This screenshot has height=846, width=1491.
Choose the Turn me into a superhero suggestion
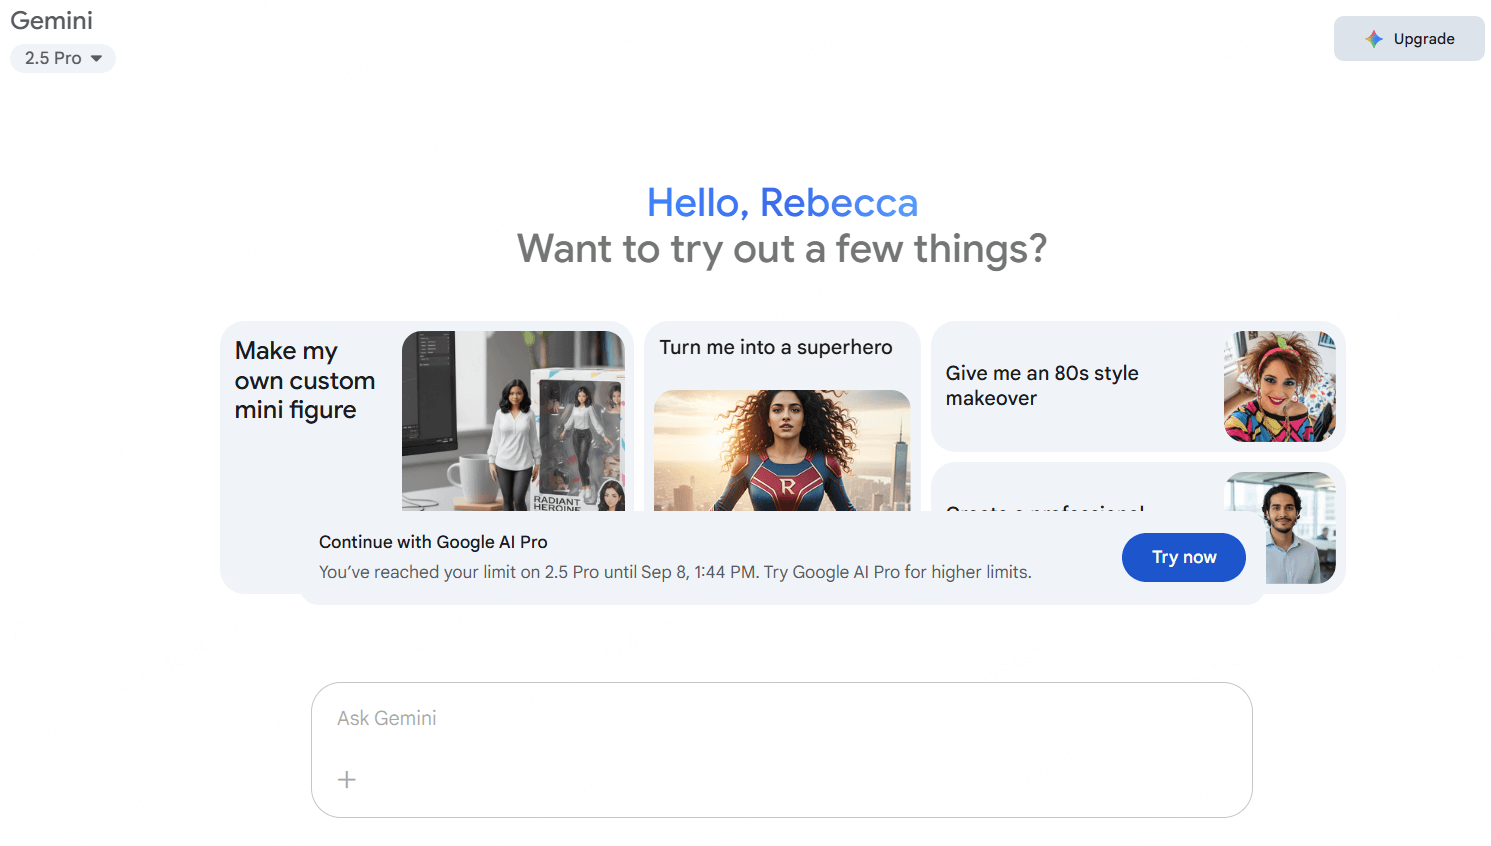(x=782, y=417)
